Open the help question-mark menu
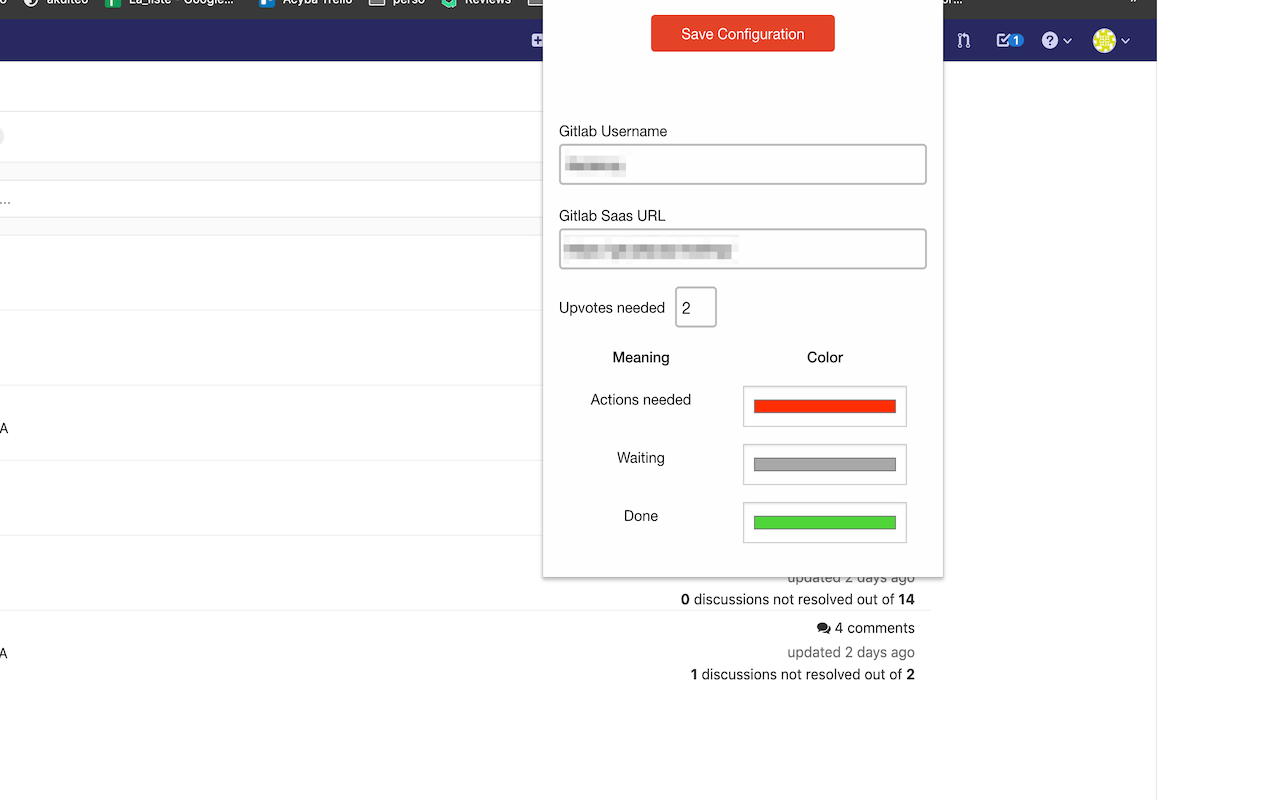The image size is (1280, 800). [1056, 40]
